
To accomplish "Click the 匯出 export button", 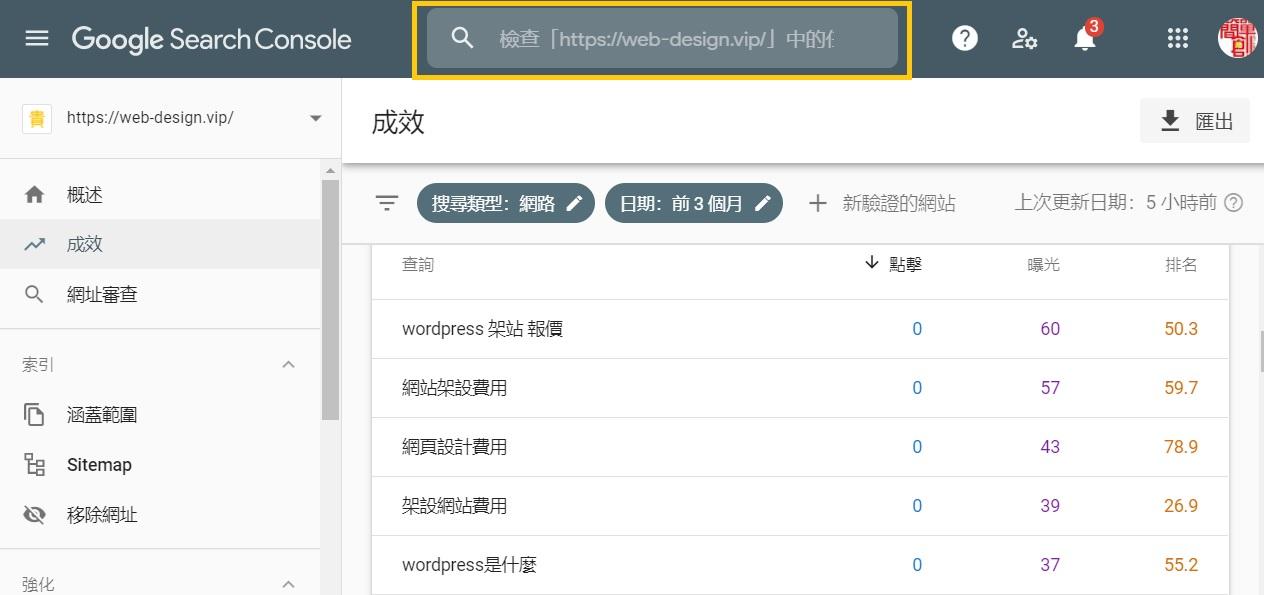I will (x=1195, y=121).
